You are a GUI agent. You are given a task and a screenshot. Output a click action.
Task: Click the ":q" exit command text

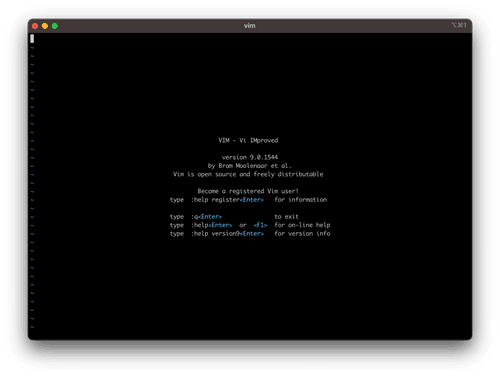194,217
